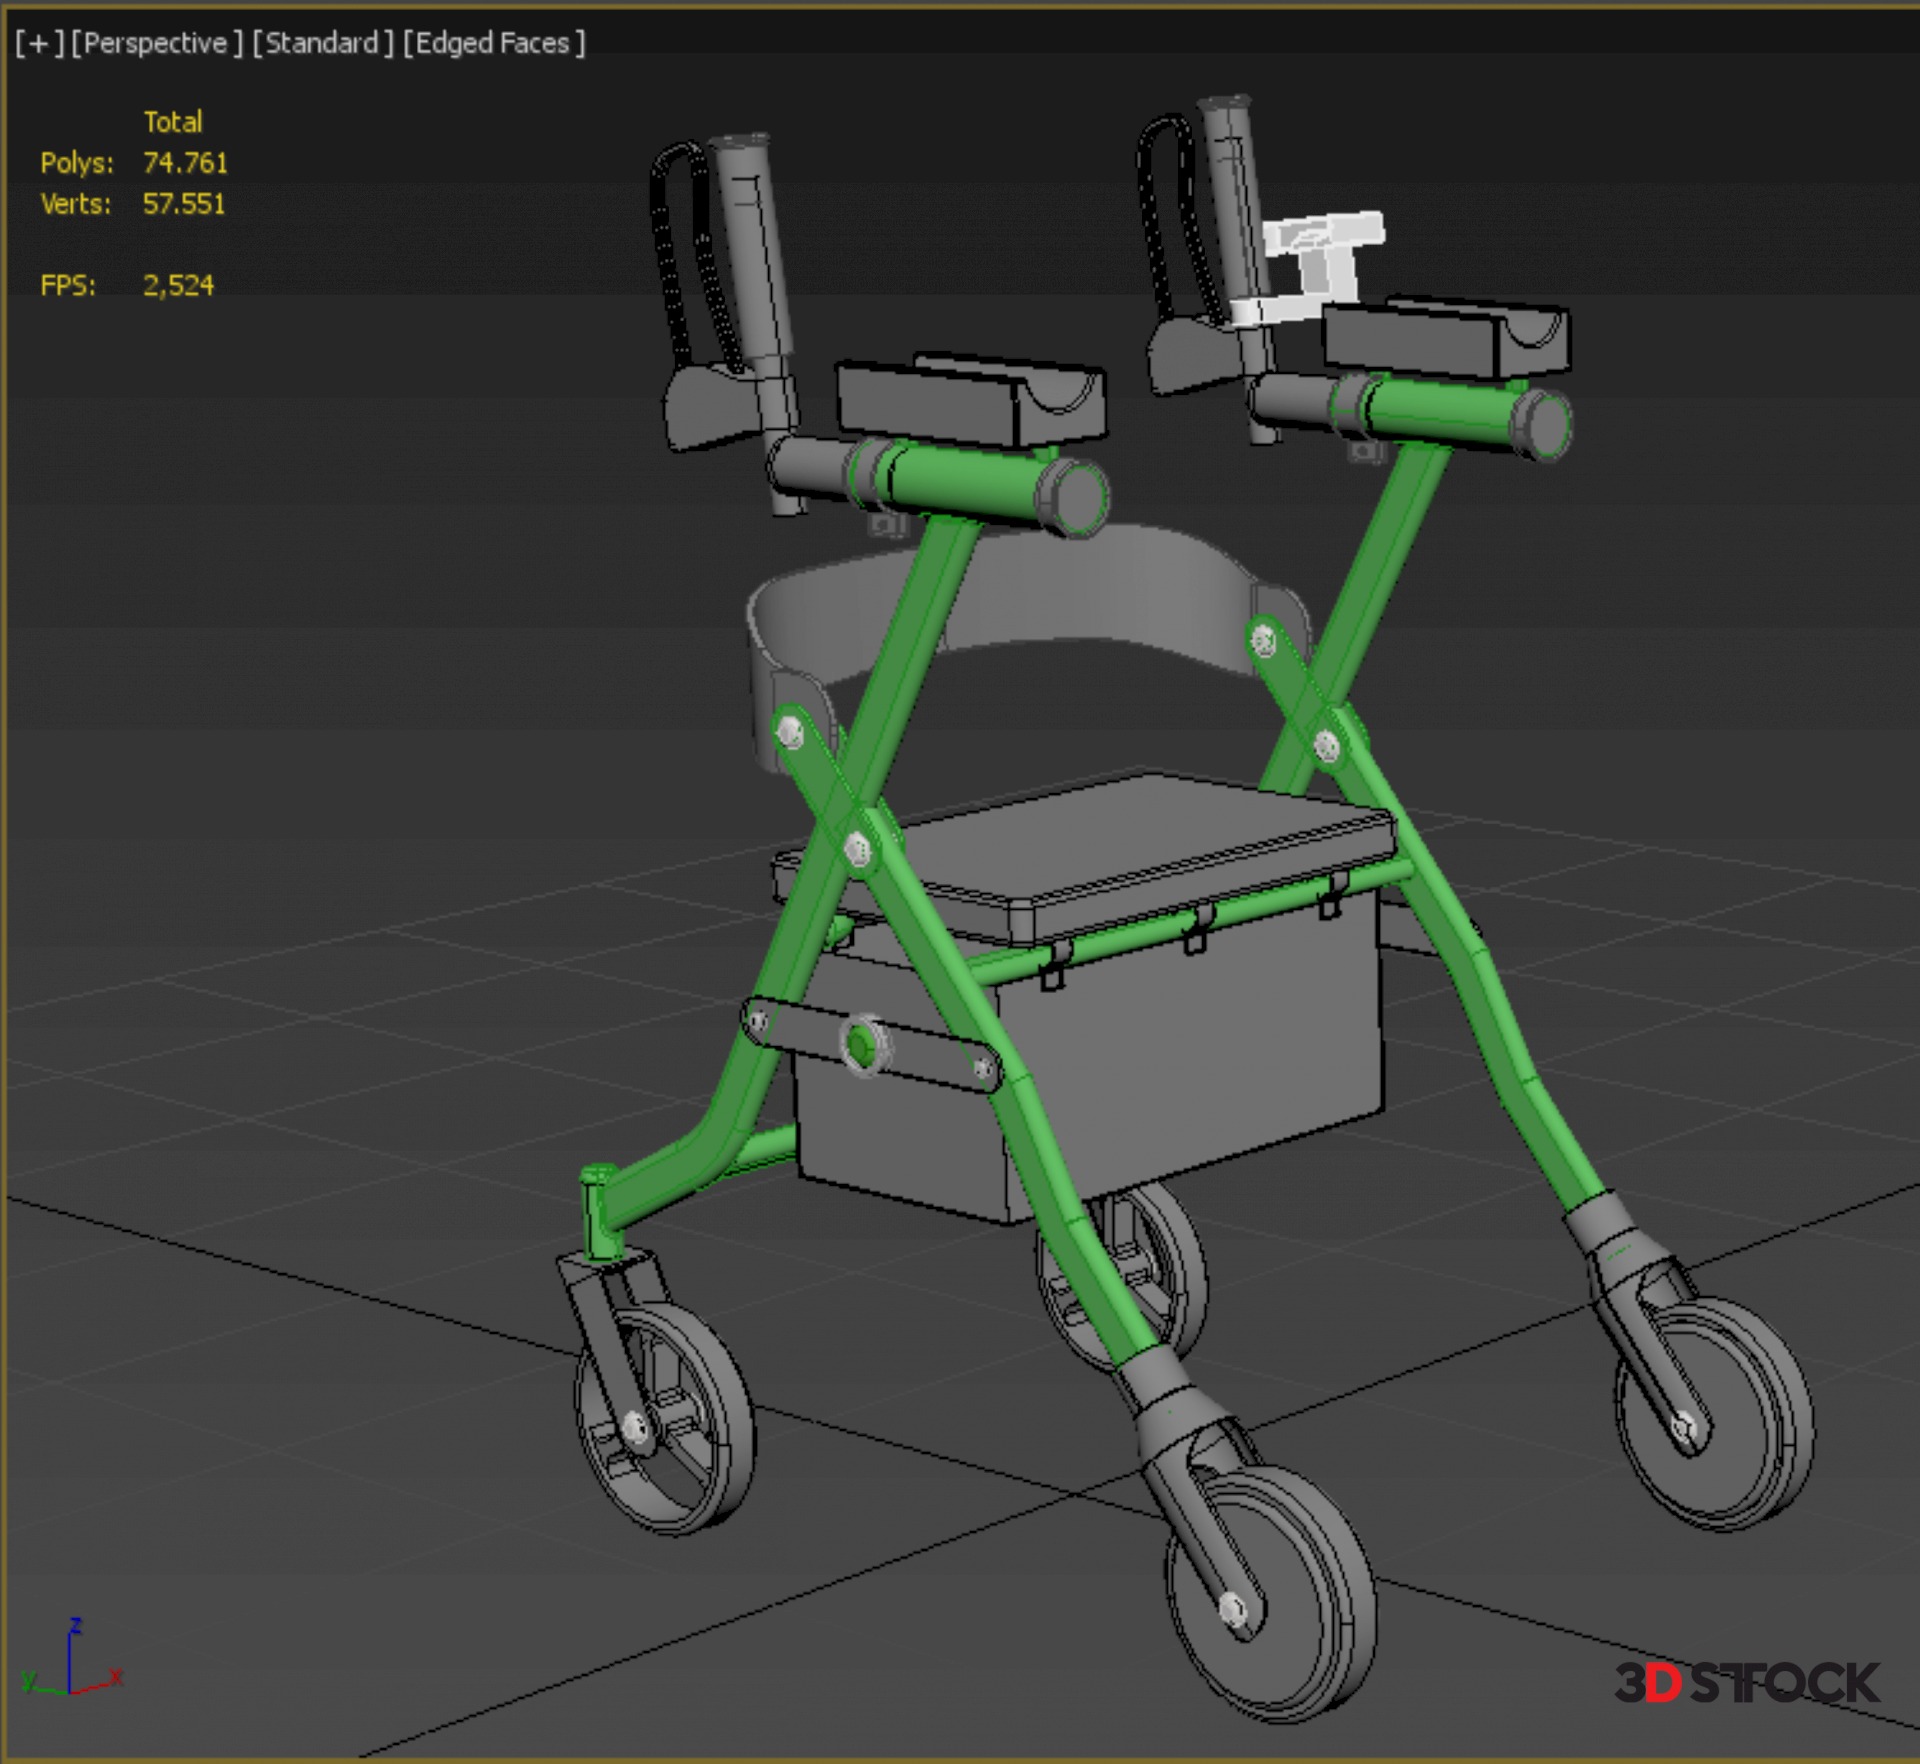Open the Edged Faces display menu

[x=493, y=43]
